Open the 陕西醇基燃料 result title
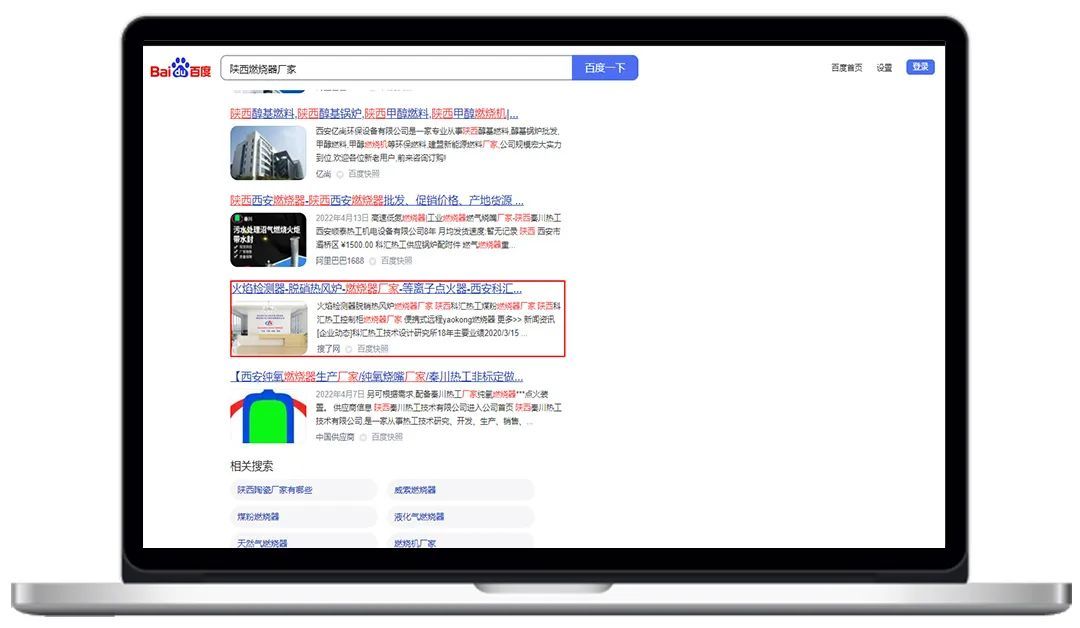 point(374,113)
